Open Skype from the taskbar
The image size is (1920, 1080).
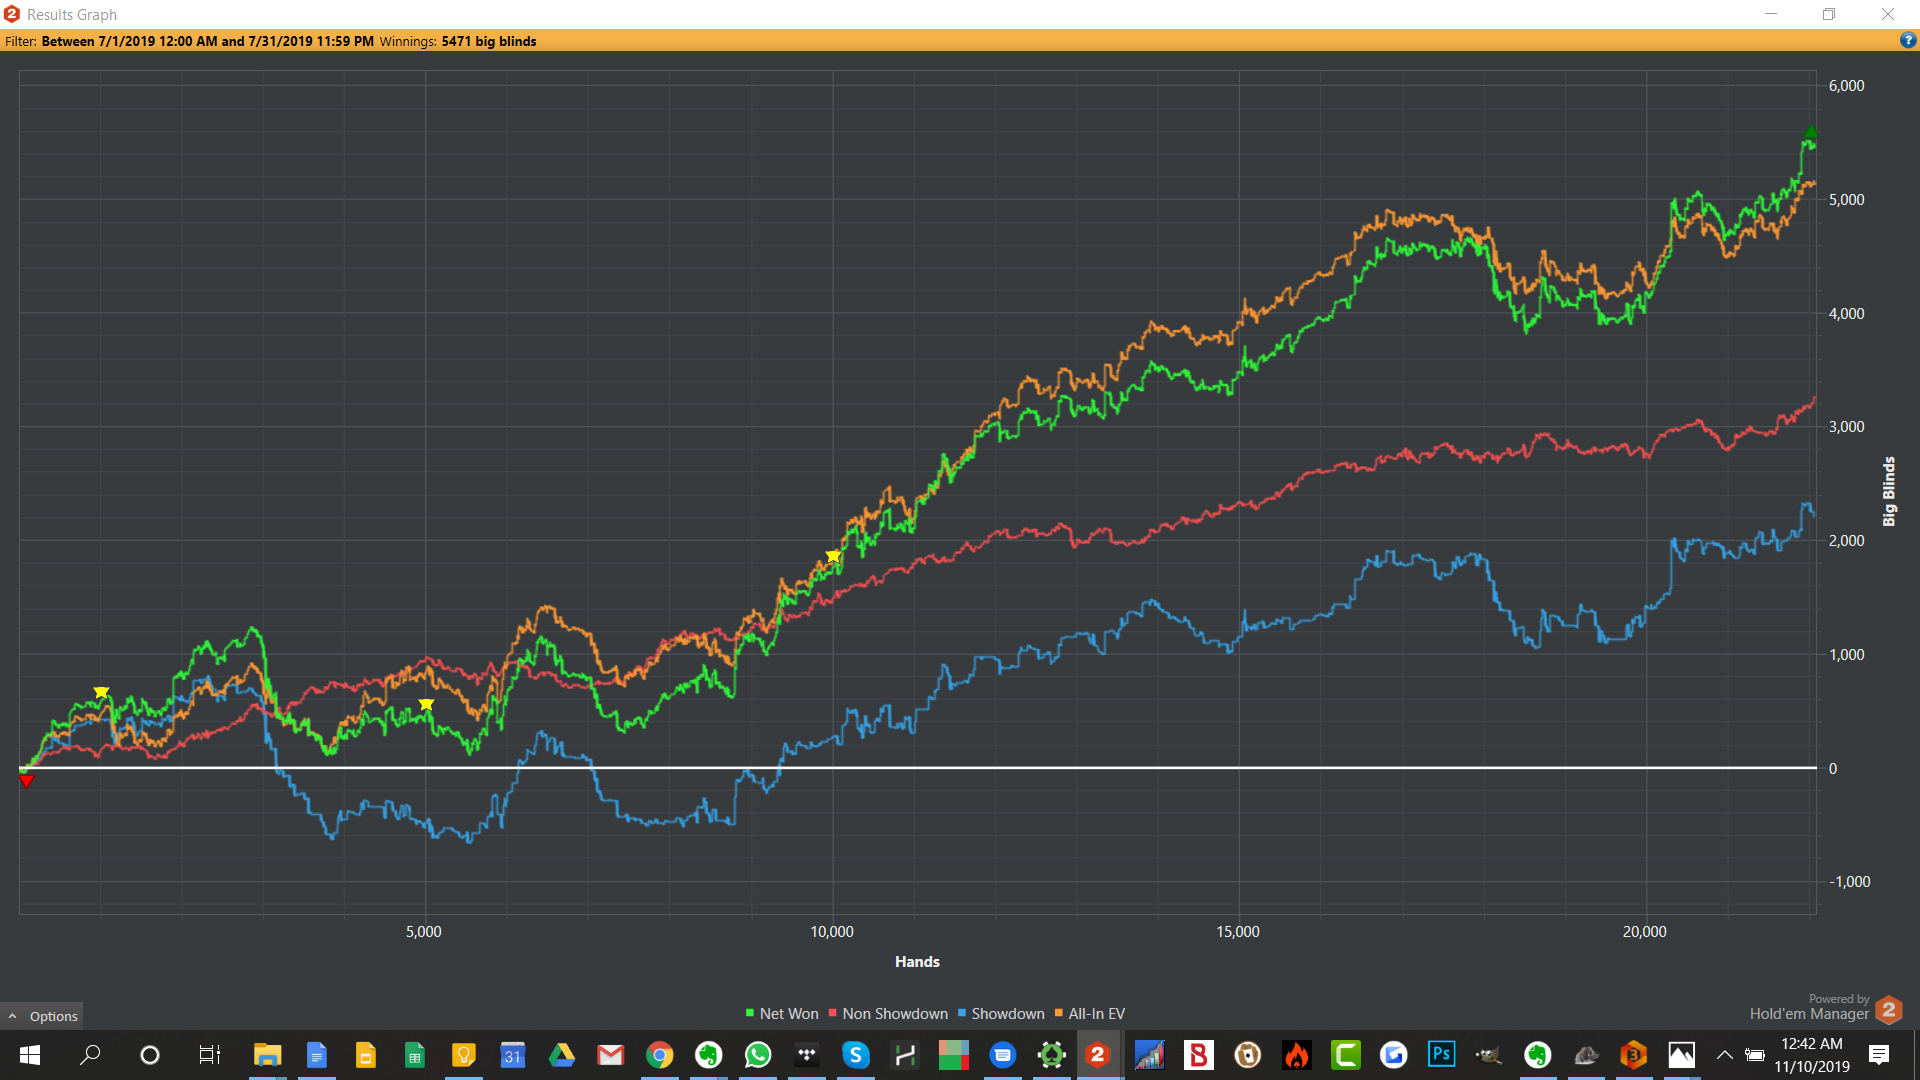coord(855,1054)
